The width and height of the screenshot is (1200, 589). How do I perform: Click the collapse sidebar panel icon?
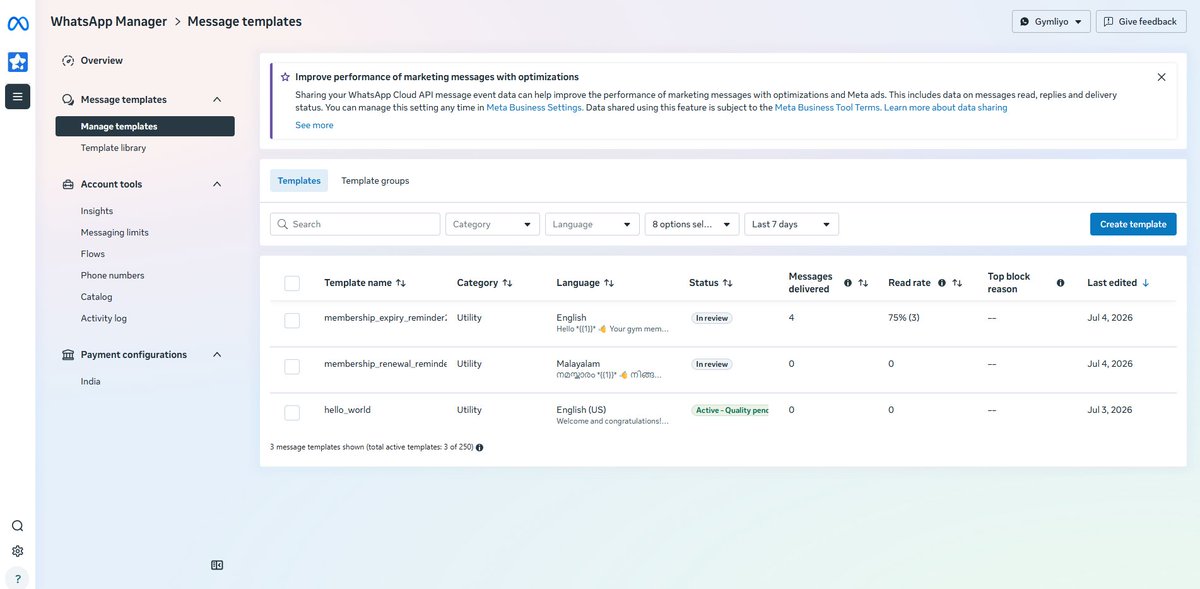pyautogui.click(x=217, y=565)
